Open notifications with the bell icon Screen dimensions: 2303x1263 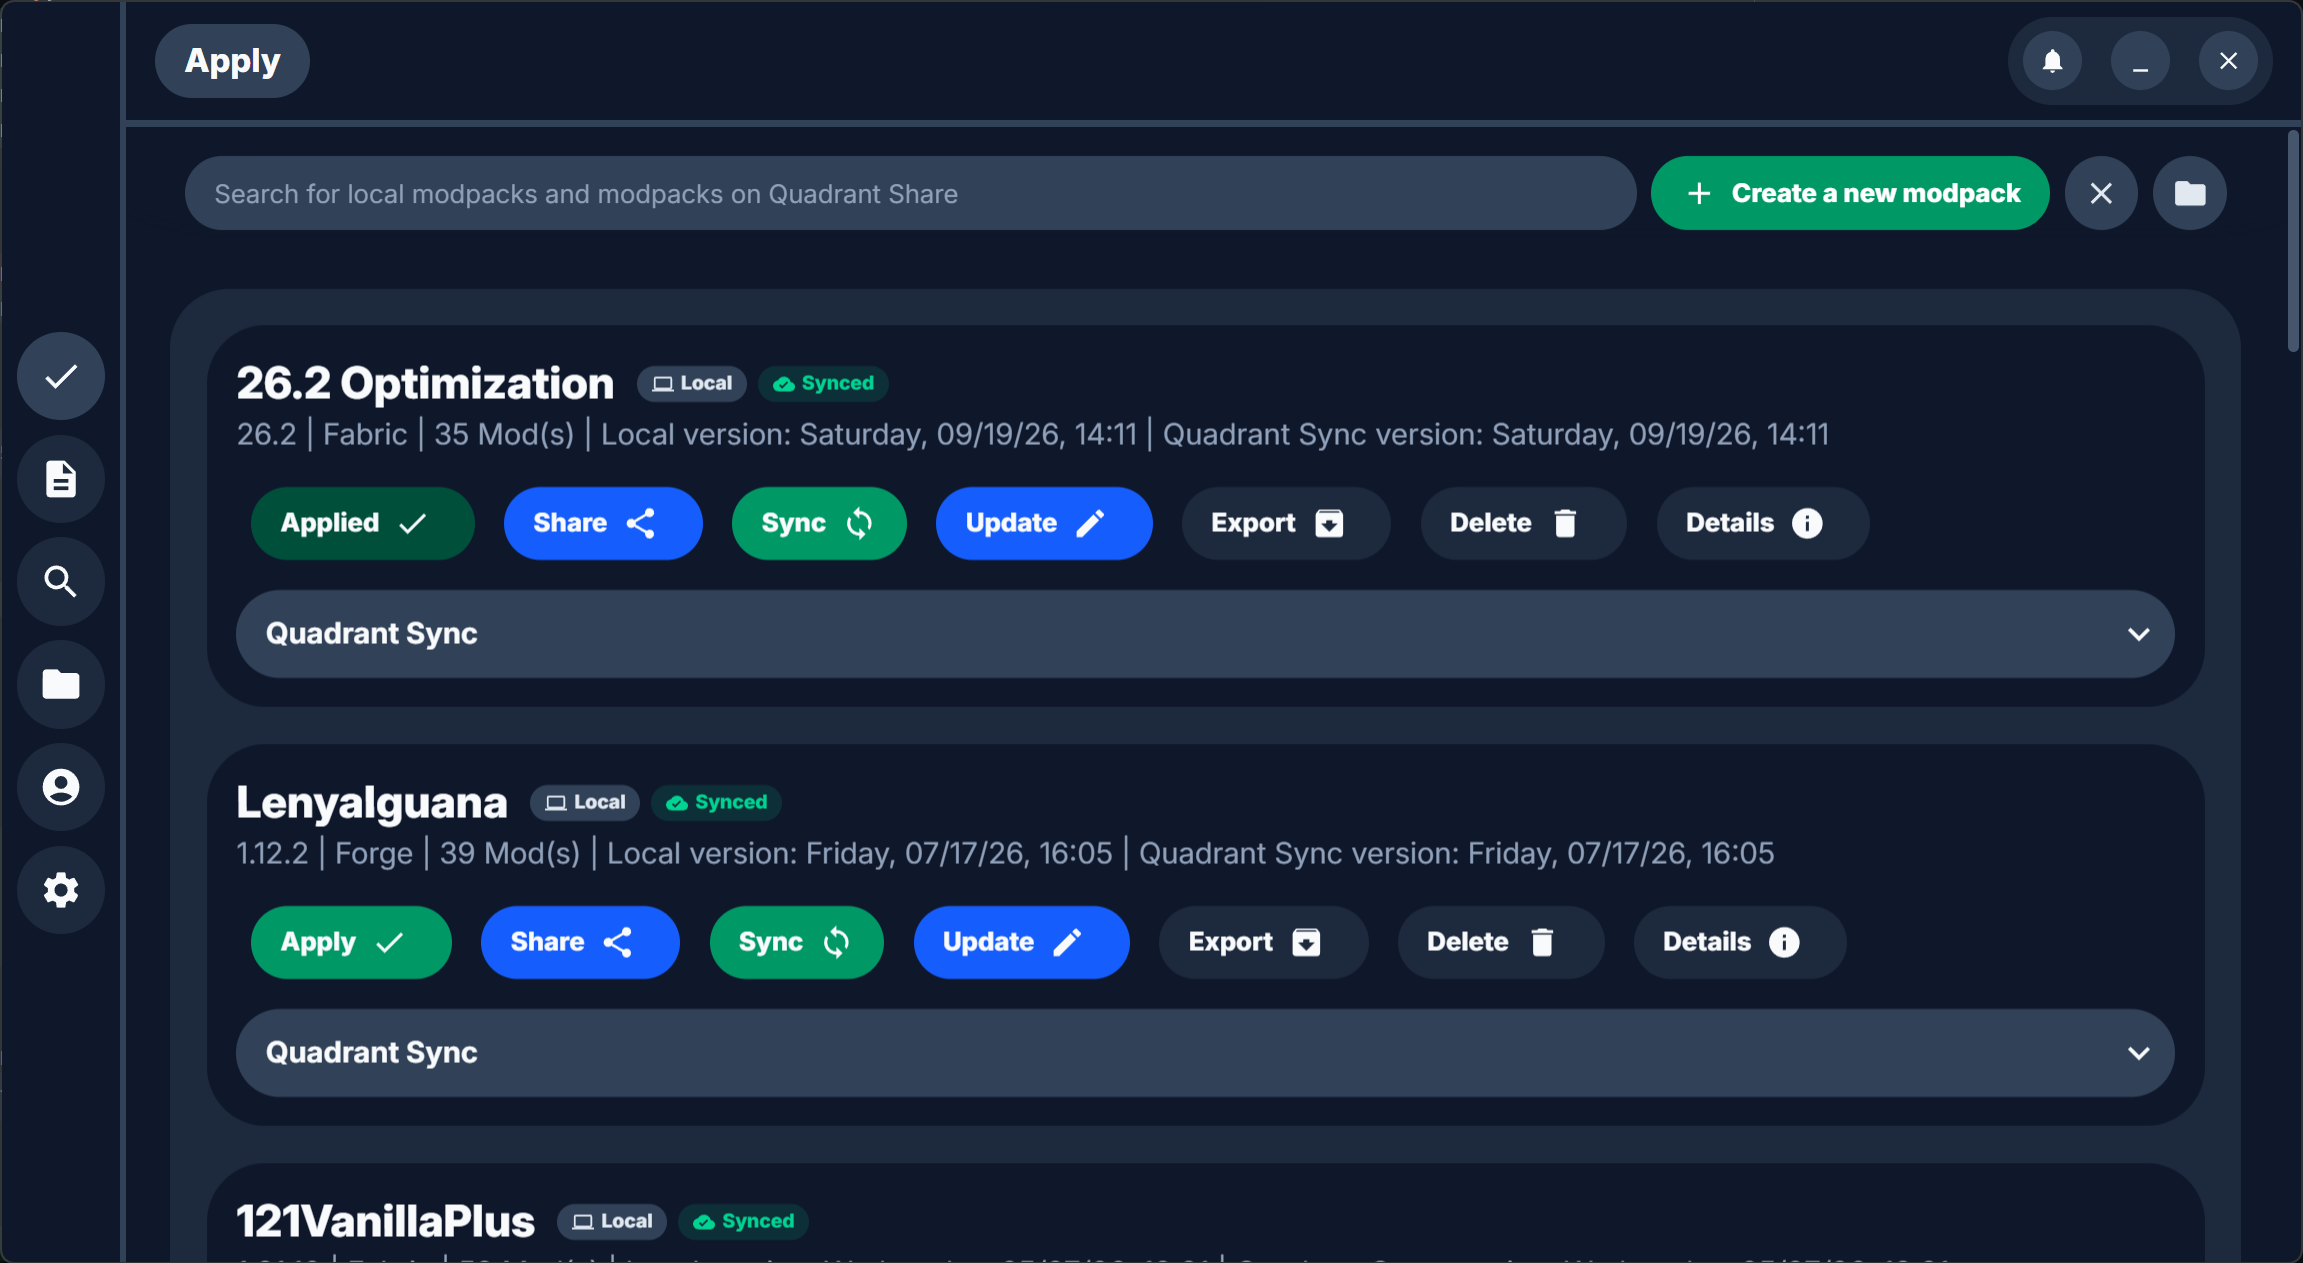pos(2052,61)
